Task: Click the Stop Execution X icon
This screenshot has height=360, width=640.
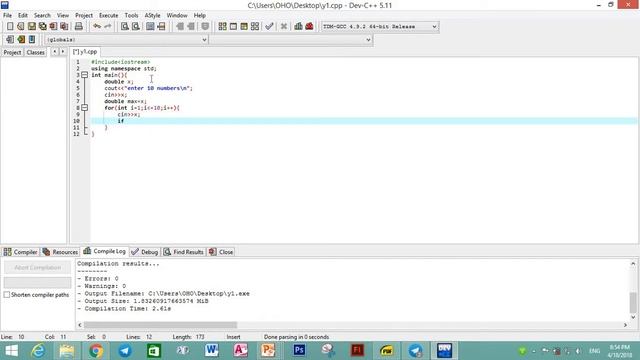Action: [284, 27]
